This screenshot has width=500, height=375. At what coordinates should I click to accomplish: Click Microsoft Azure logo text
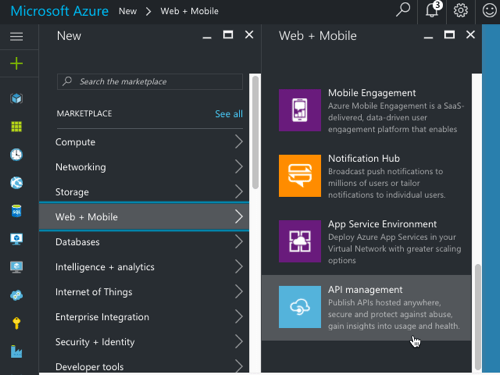pos(60,11)
